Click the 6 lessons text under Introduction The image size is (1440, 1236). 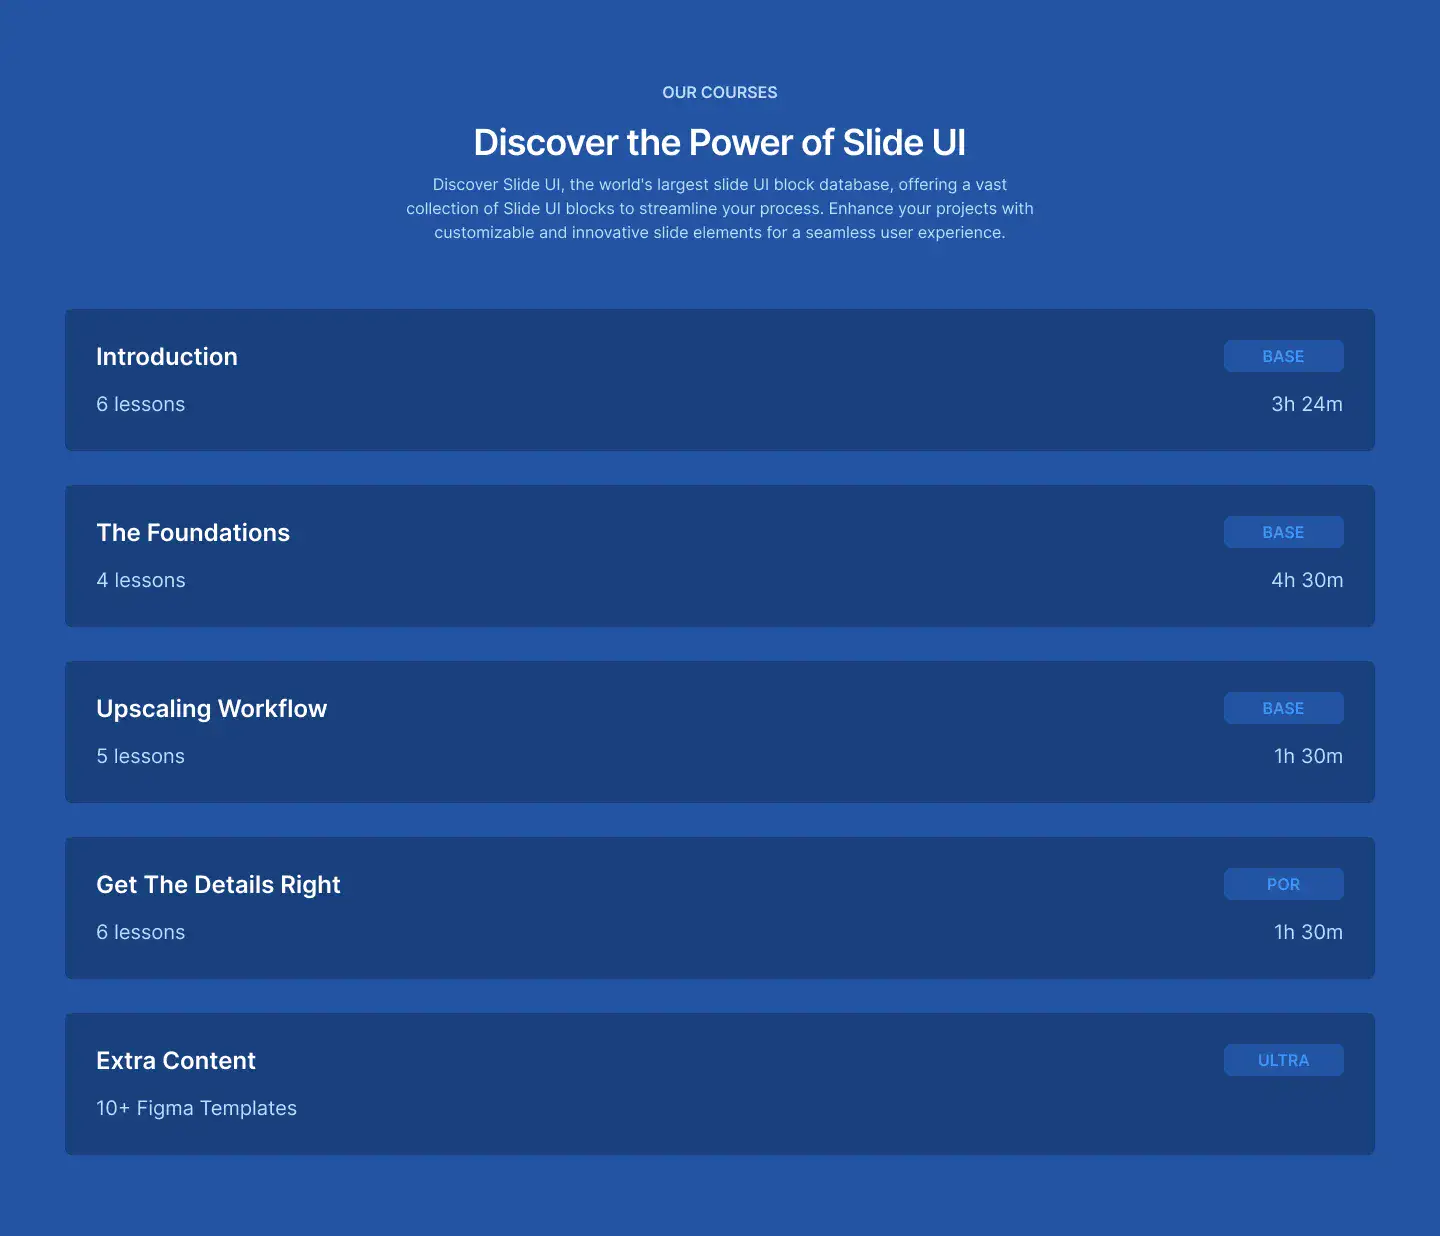point(141,404)
